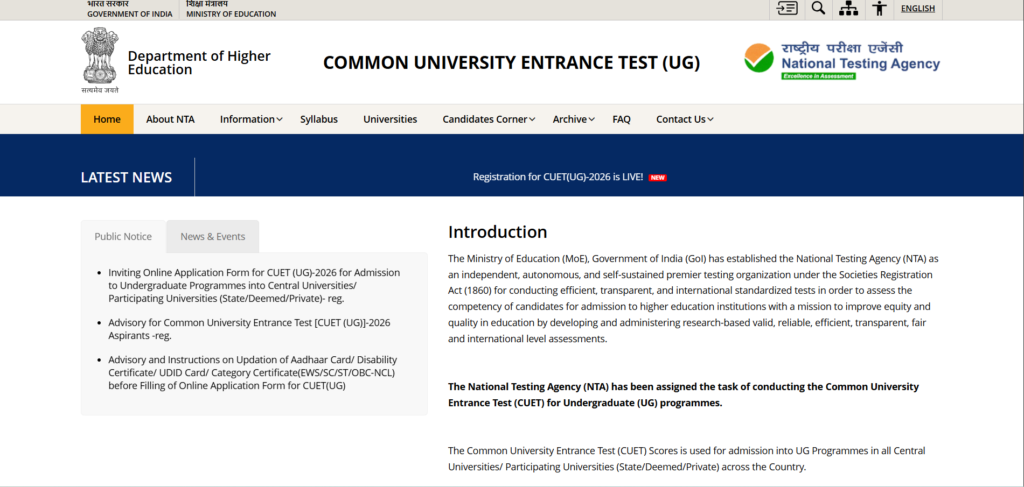Switch to the News & Events tab
This screenshot has width=1024, height=487.
click(x=213, y=236)
